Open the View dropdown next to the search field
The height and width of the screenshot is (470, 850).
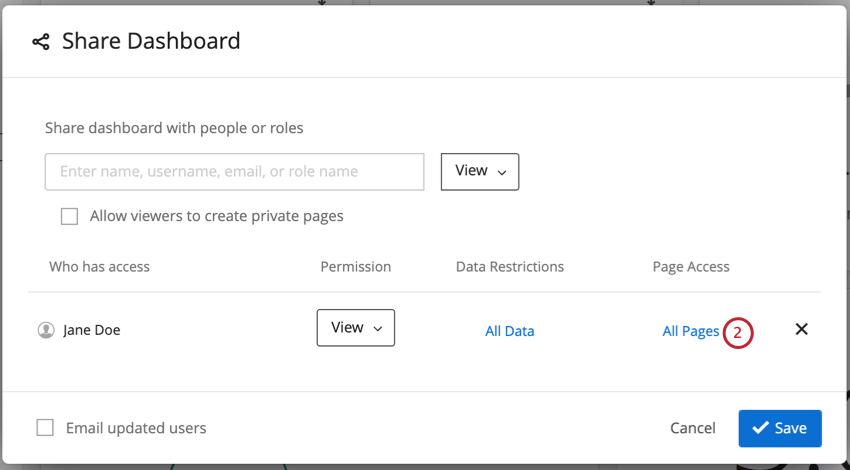tap(480, 171)
